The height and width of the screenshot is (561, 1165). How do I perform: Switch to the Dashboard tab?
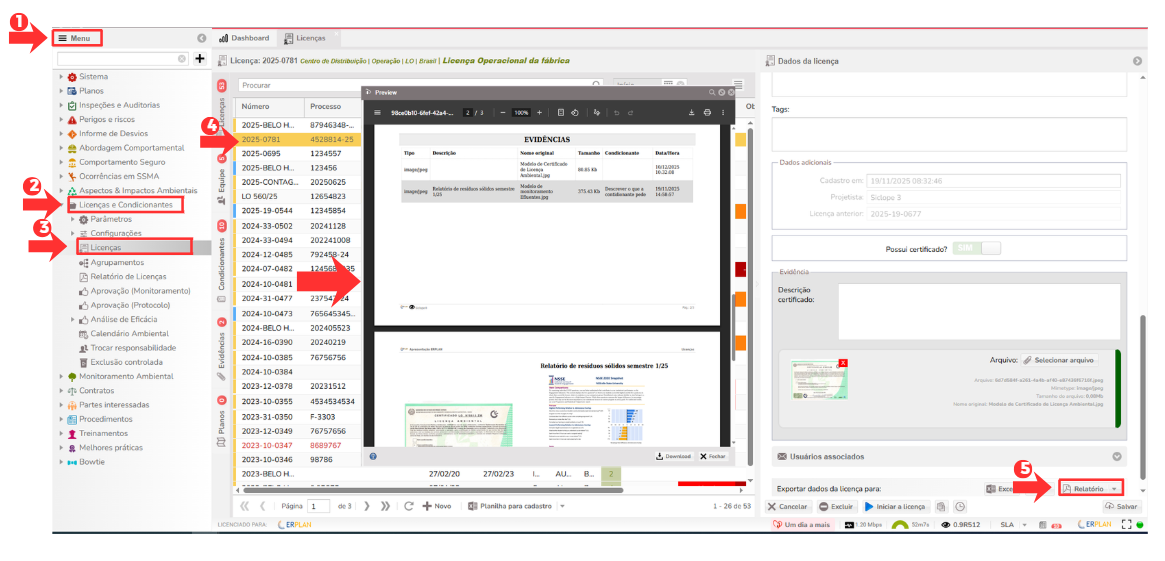click(x=244, y=38)
